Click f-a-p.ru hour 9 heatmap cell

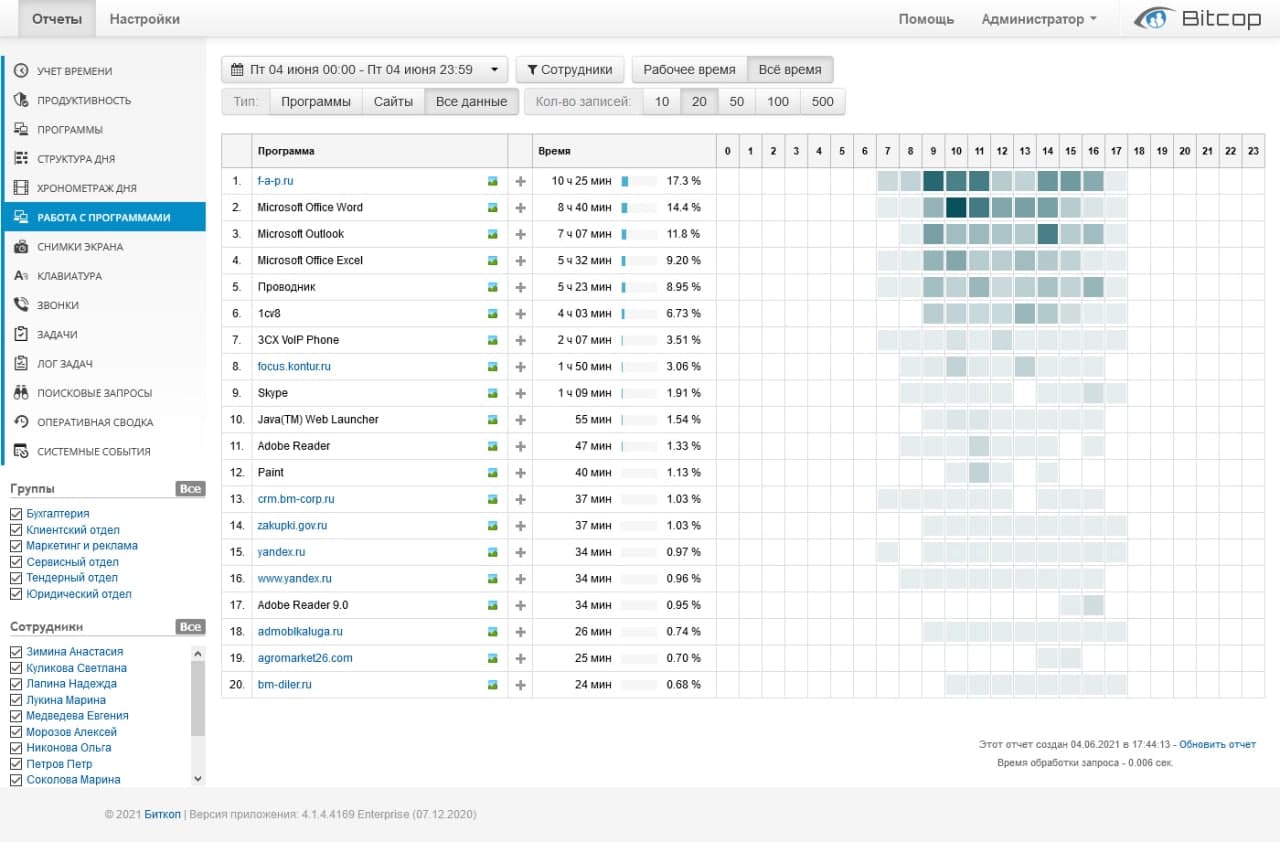tap(933, 181)
